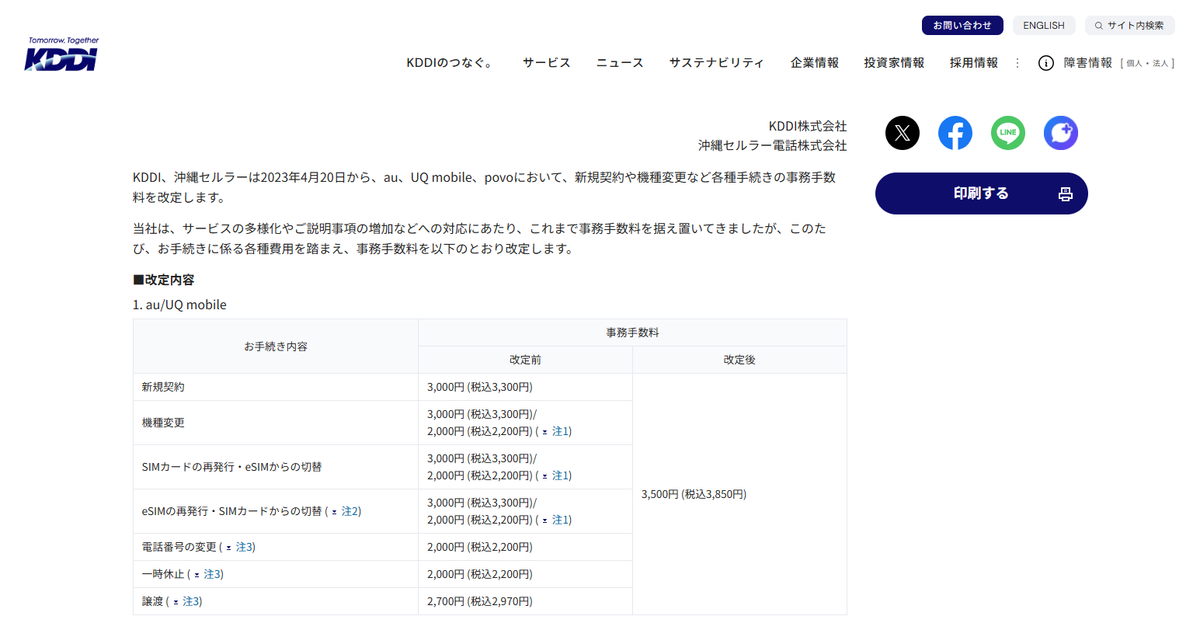The height and width of the screenshot is (620, 1200).
Task: Click the 新規契約 table cell
Action: (x=276, y=387)
